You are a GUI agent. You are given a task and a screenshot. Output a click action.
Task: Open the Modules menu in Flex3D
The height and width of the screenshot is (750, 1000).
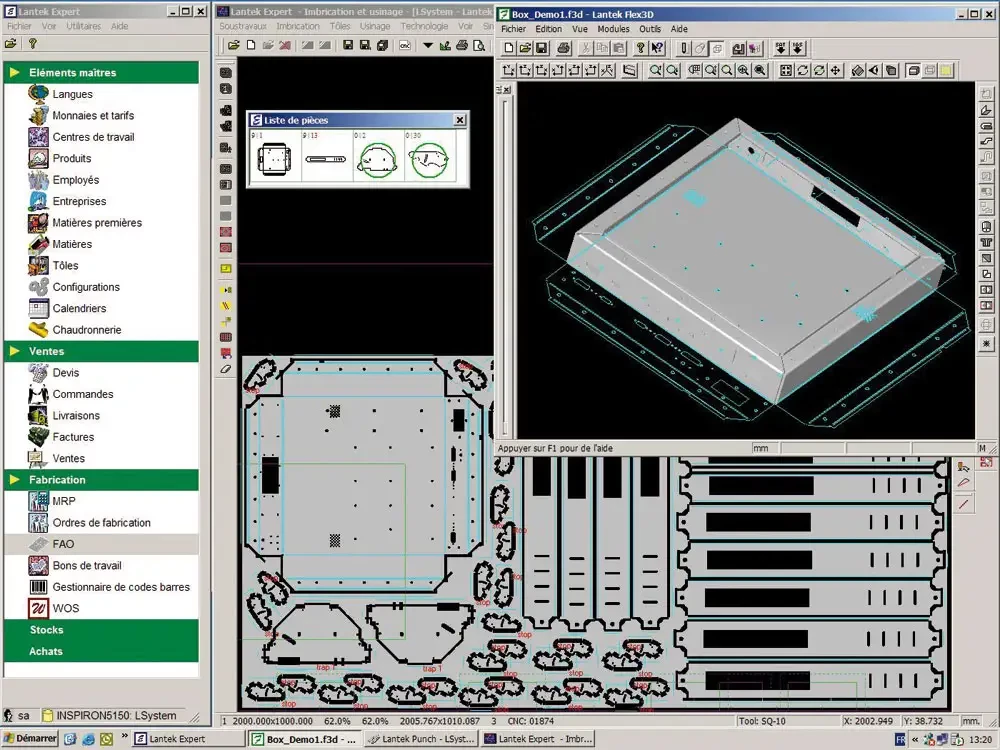coord(614,29)
